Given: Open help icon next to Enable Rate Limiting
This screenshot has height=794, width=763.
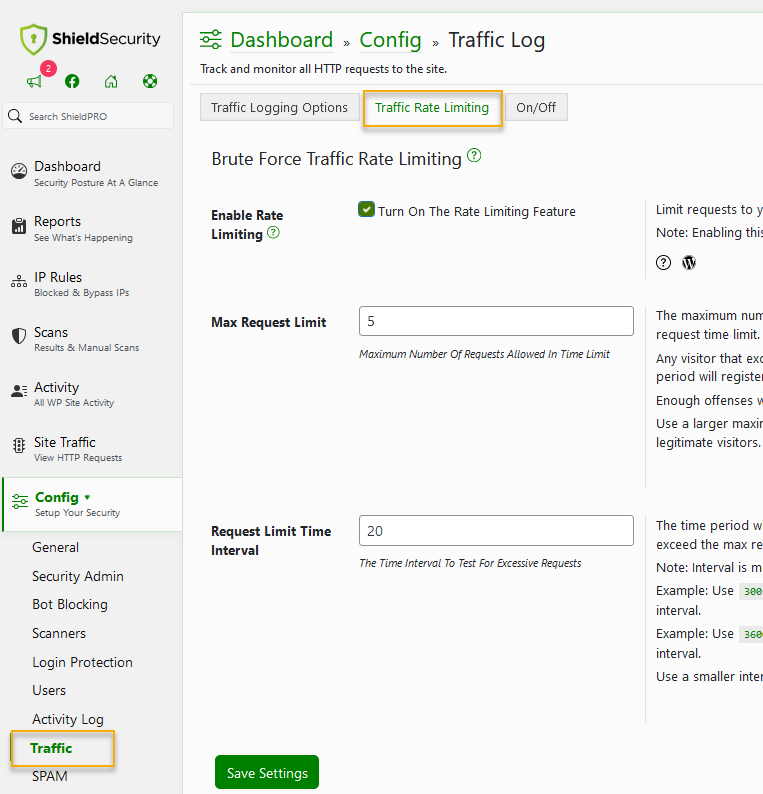Looking at the screenshot, I should pyautogui.click(x=273, y=232).
